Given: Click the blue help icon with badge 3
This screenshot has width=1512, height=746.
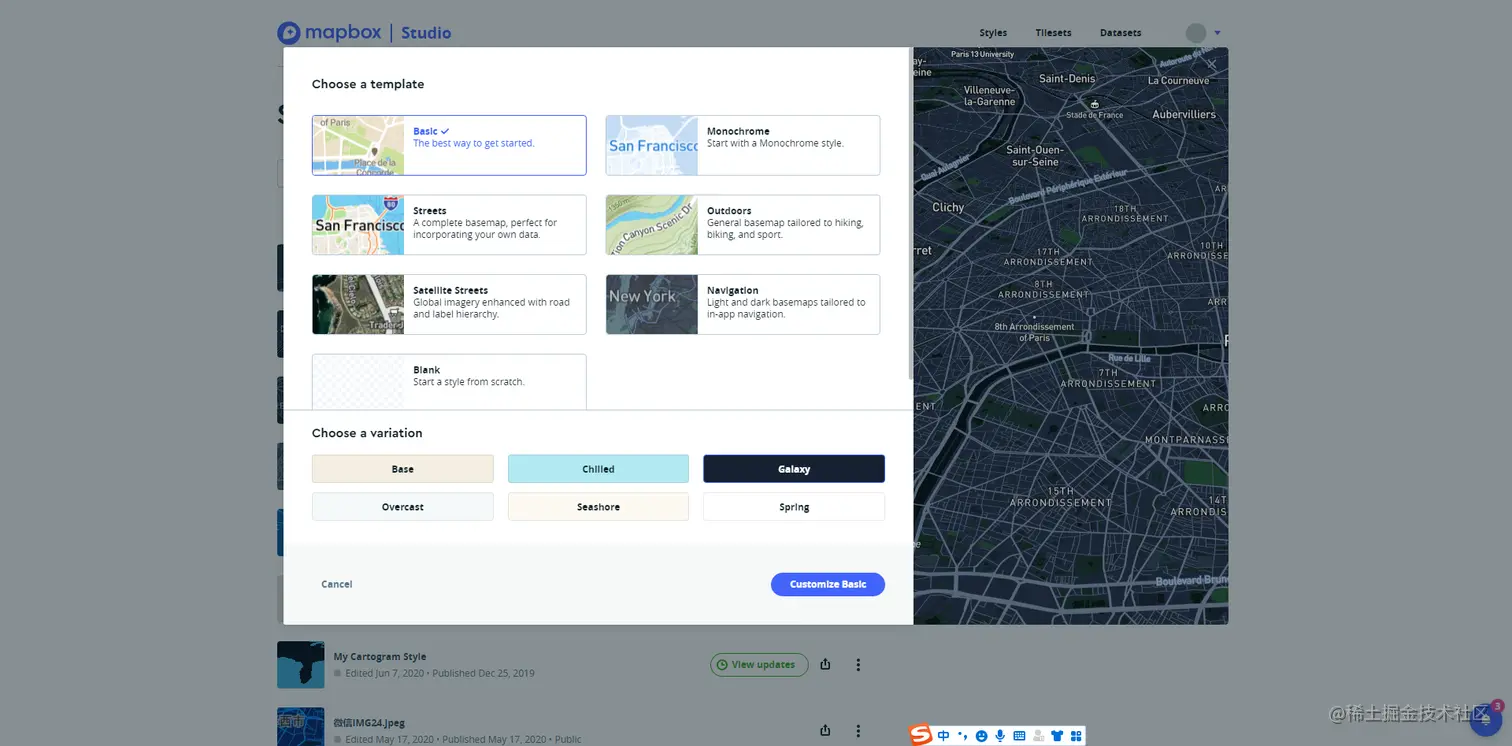Looking at the screenshot, I should [1486, 718].
